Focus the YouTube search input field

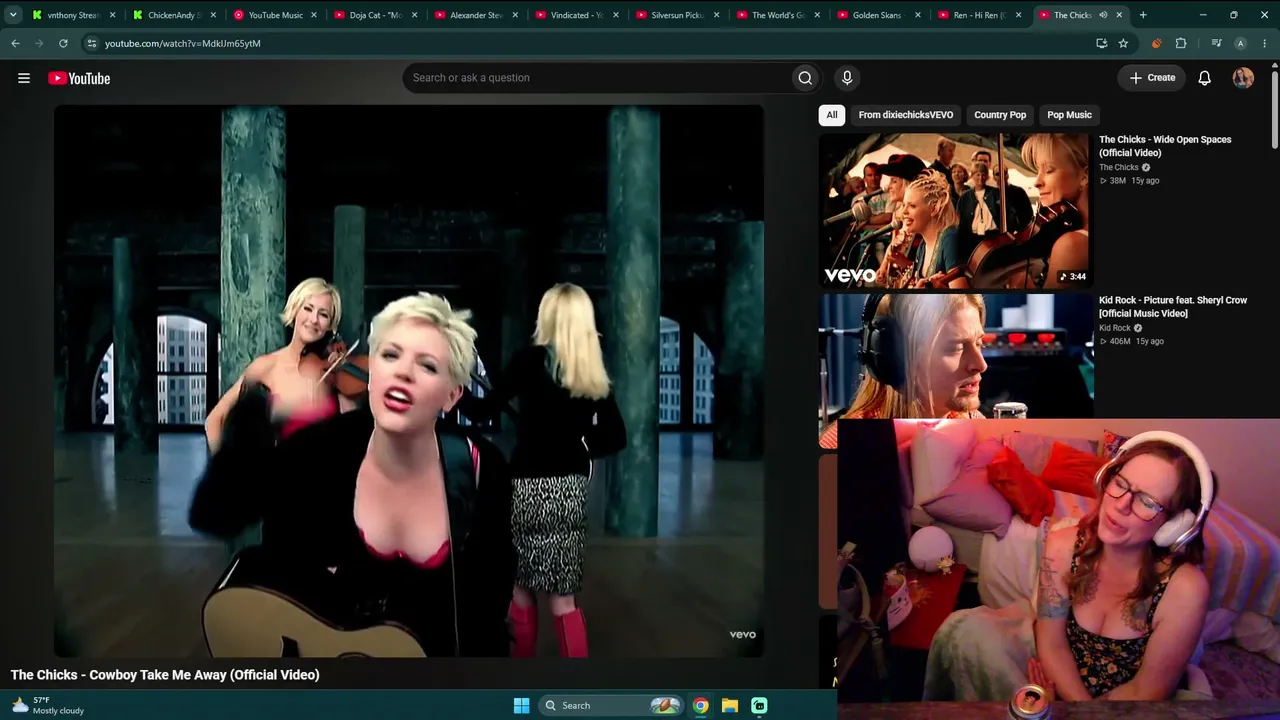596,78
